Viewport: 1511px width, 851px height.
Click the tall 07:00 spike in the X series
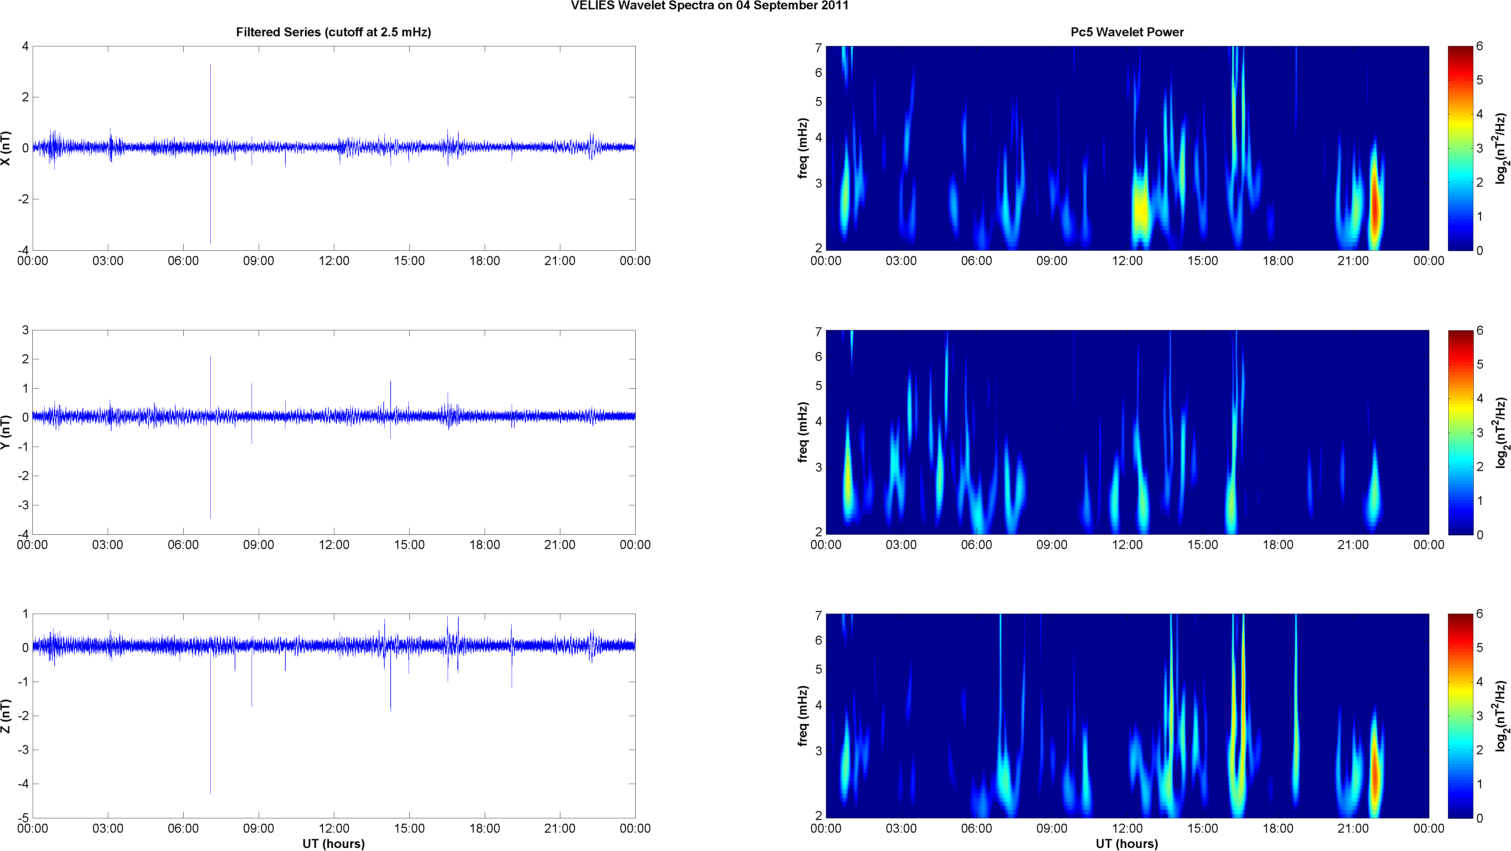point(210,153)
